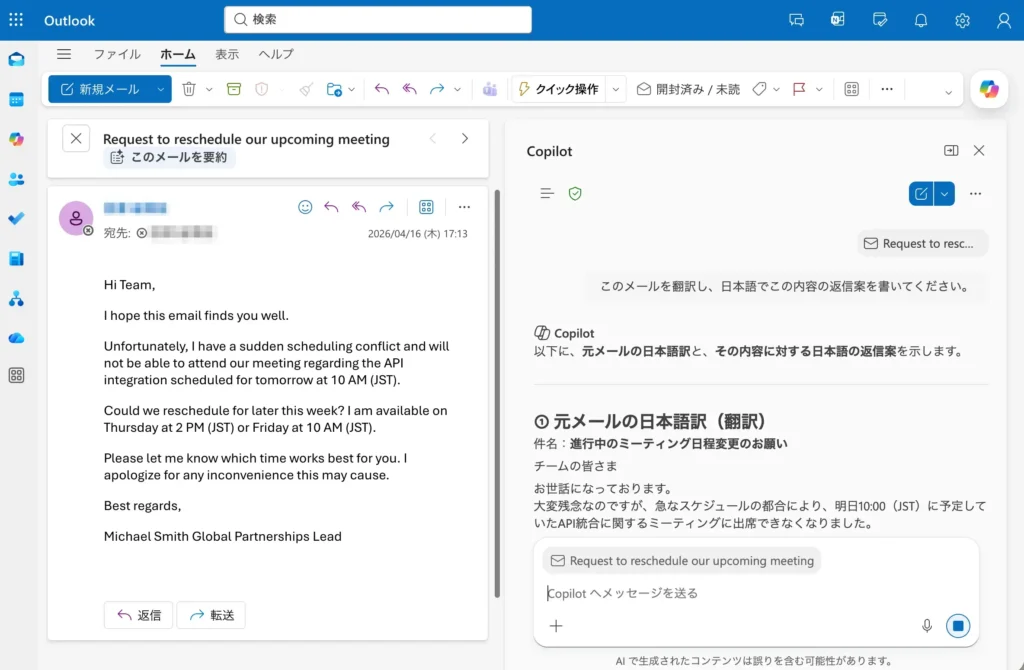Screen dimensions: 1024x670
Task: Click the sweep broom icon
Action: point(306,89)
